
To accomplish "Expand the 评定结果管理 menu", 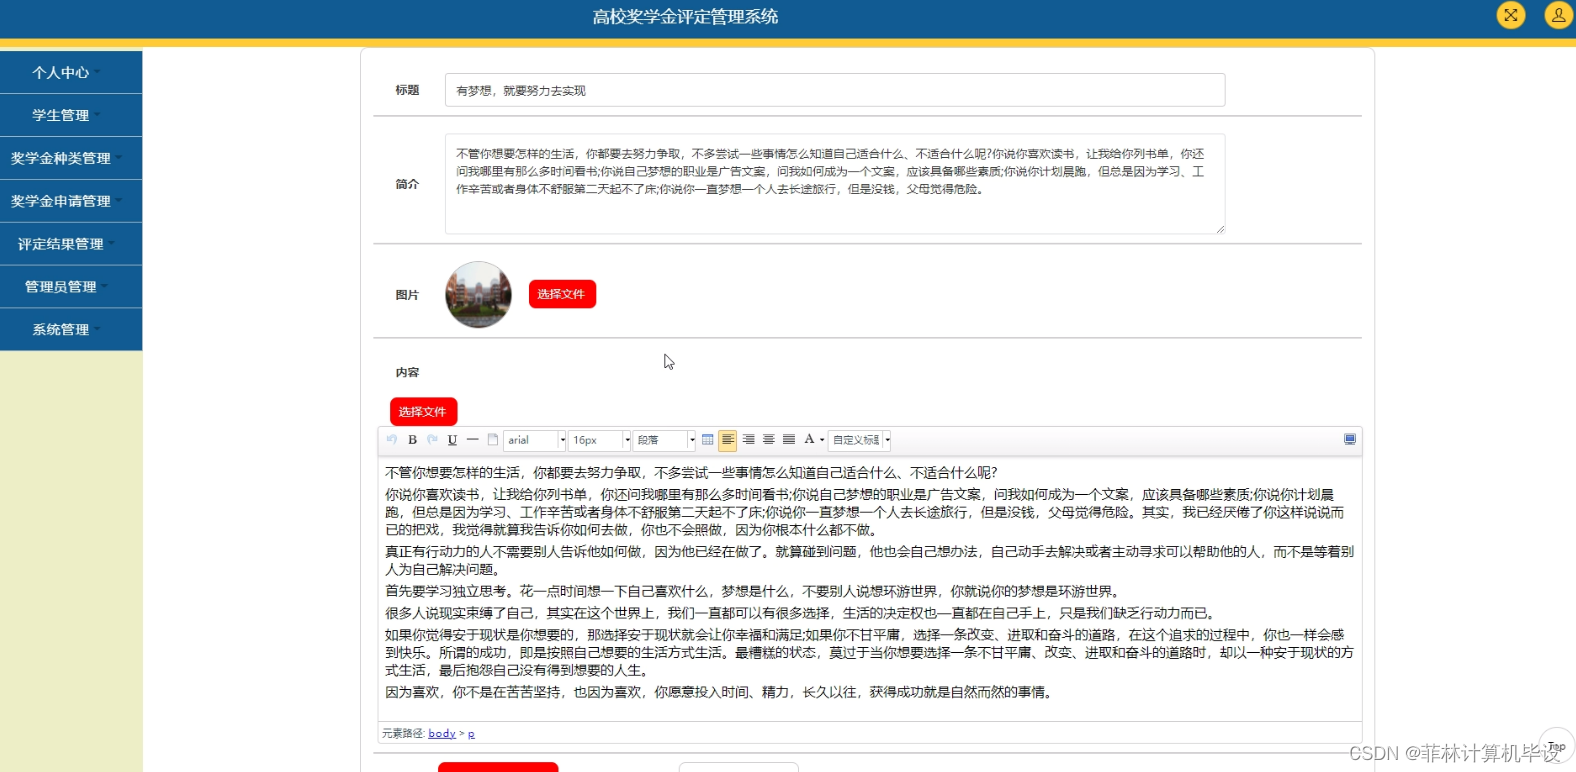I will (x=71, y=244).
